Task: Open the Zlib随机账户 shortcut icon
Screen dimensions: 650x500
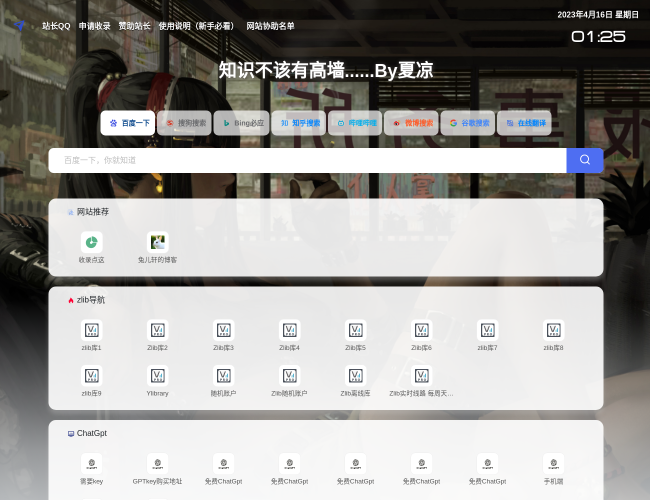Action: click(x=289, y=376)
